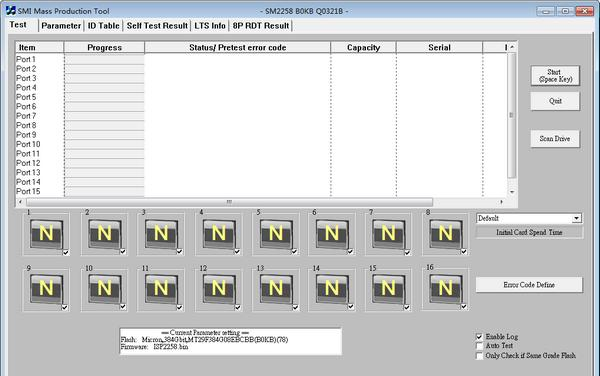Viewport: 600px width, 376px height.
Task: Click the Status/ Pretest error code header
Action: click(x=238, y=47)
